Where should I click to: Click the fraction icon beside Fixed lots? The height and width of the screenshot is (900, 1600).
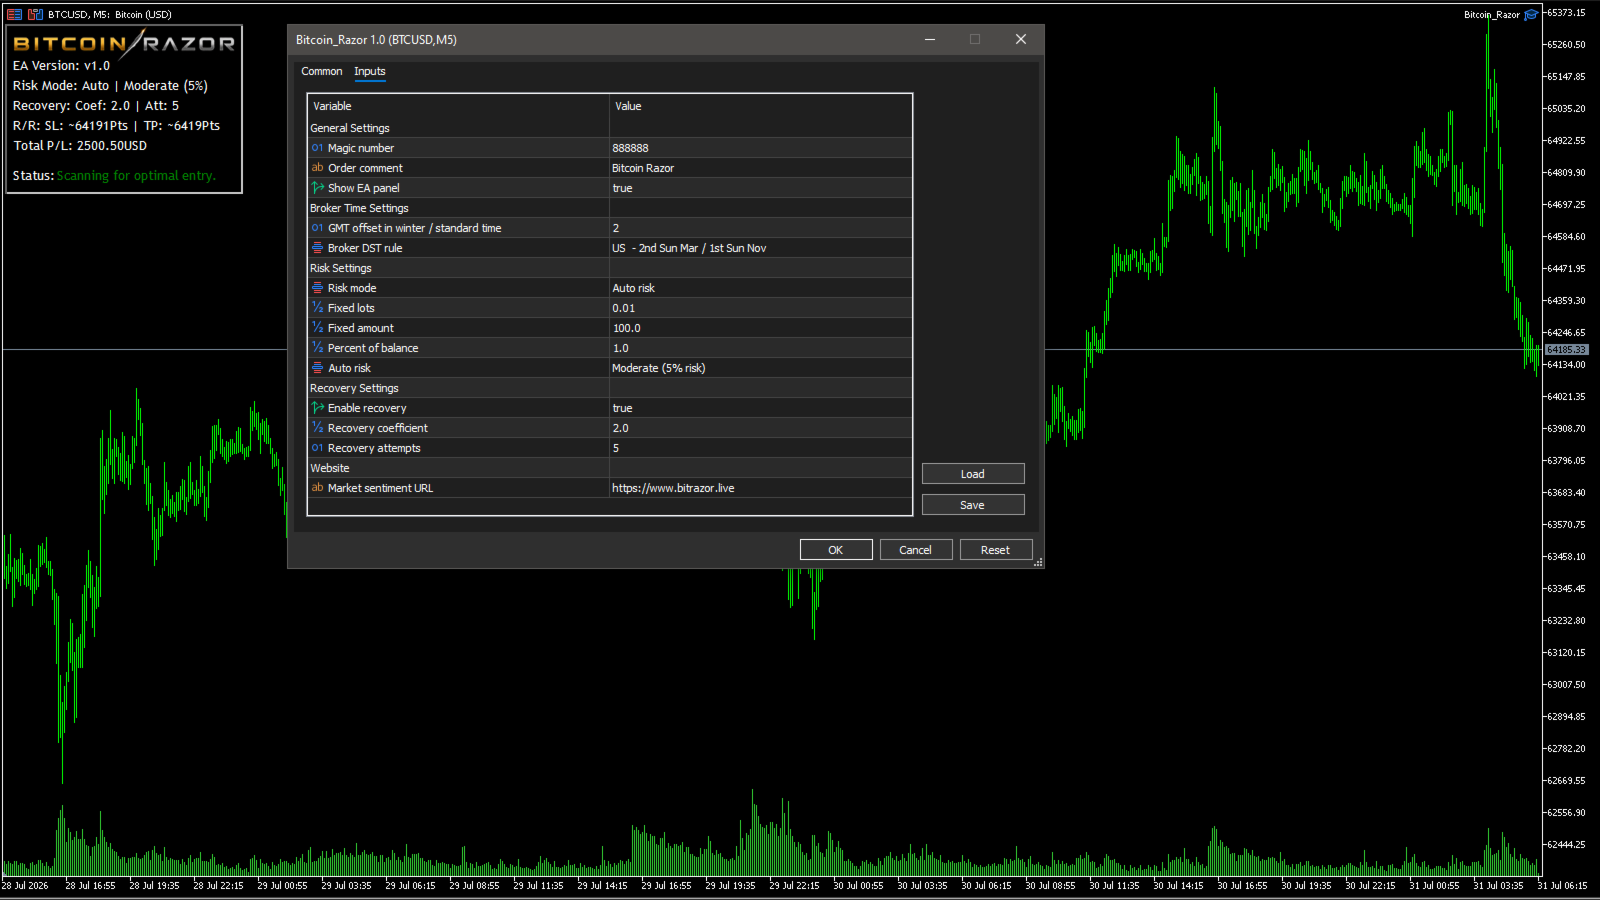click(x=317, y=308)
